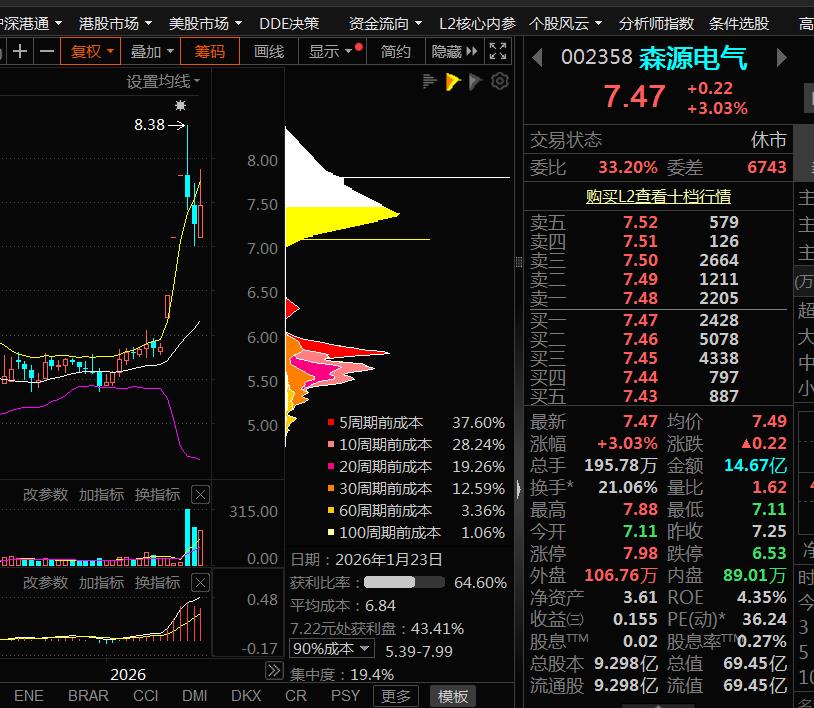Image resolution: width=814 pixels, height=708 pixels.
Task: Expand indicator list double-arrow icon
Action: click(x=274, y=670)
